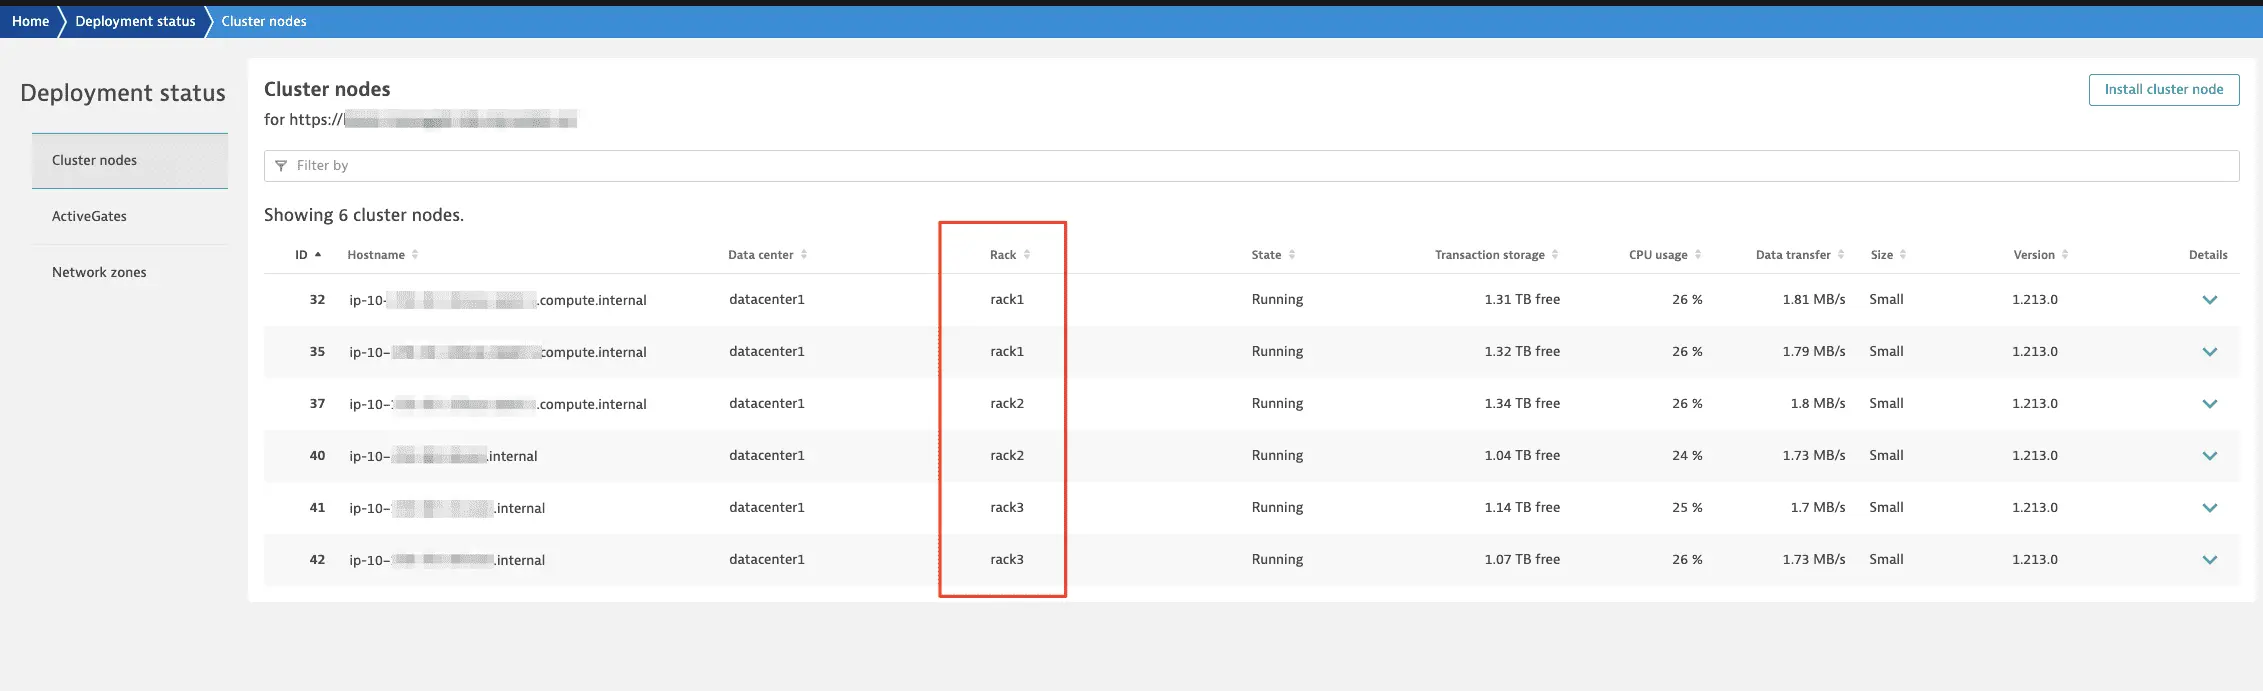
Task: Sort by Version column icon
Action: (x=2065, y=255)
